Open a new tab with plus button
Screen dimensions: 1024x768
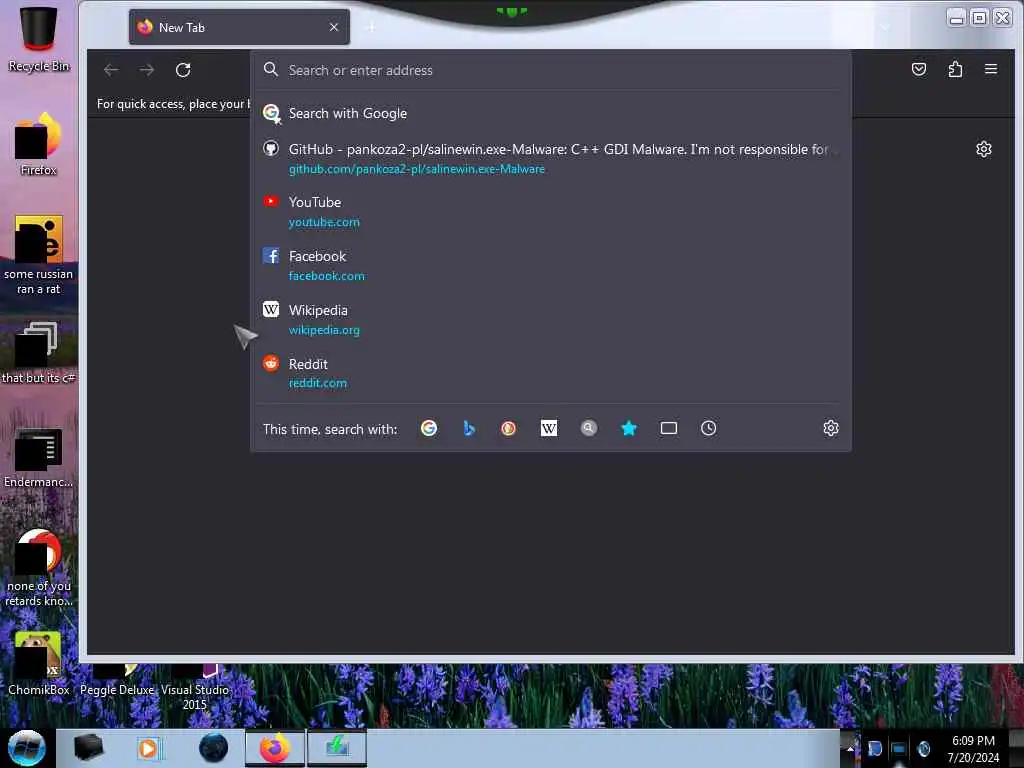point(372,27)
